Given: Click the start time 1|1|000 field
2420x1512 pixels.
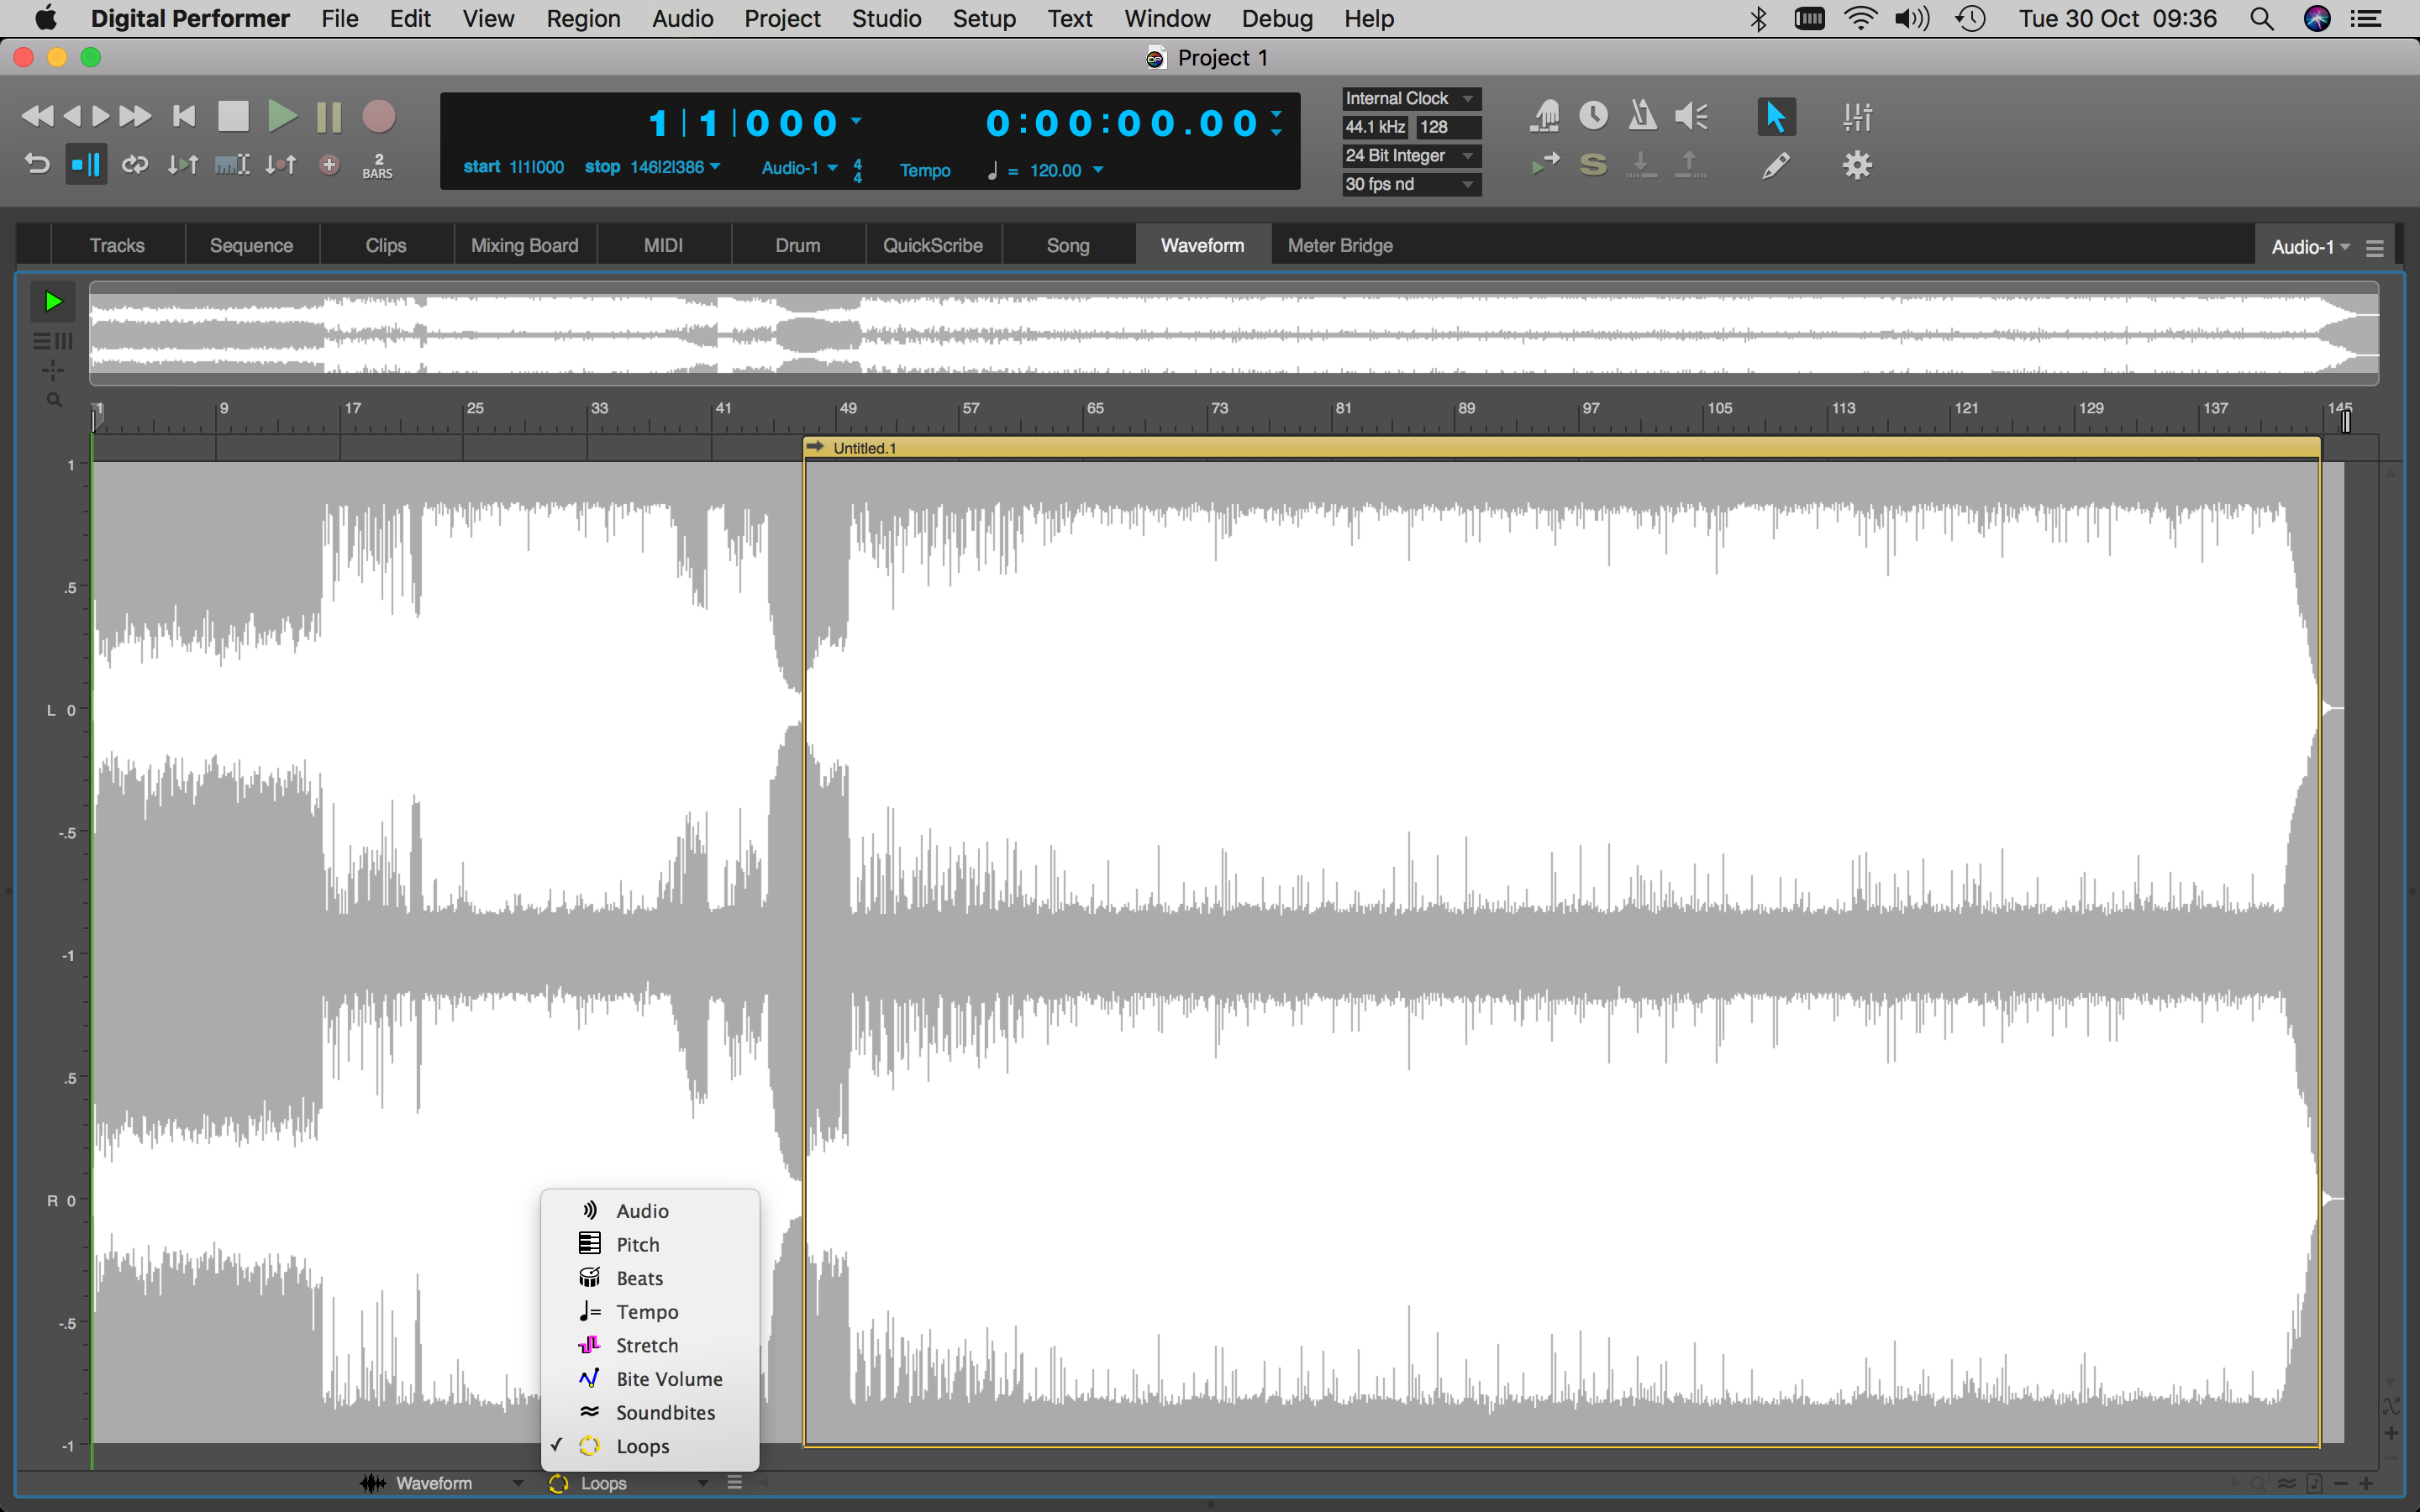Looking at the screenshot, I should click(537, 167).
